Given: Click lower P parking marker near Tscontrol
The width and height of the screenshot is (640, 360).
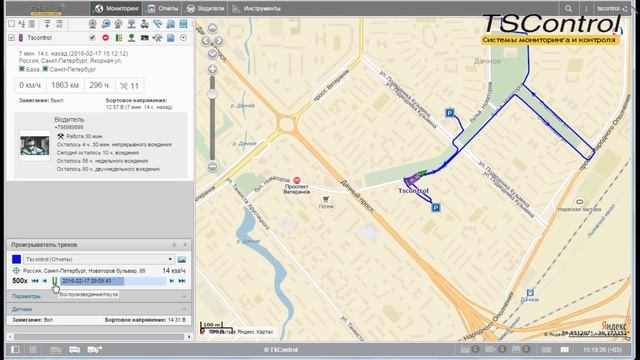Looking at the screenshot, I should coord(436,208).
